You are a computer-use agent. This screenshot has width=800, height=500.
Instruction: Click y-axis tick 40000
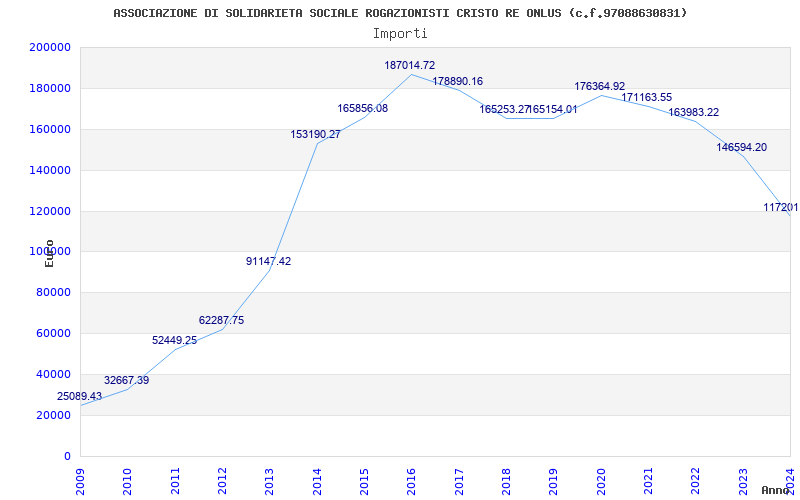[54, 374]
